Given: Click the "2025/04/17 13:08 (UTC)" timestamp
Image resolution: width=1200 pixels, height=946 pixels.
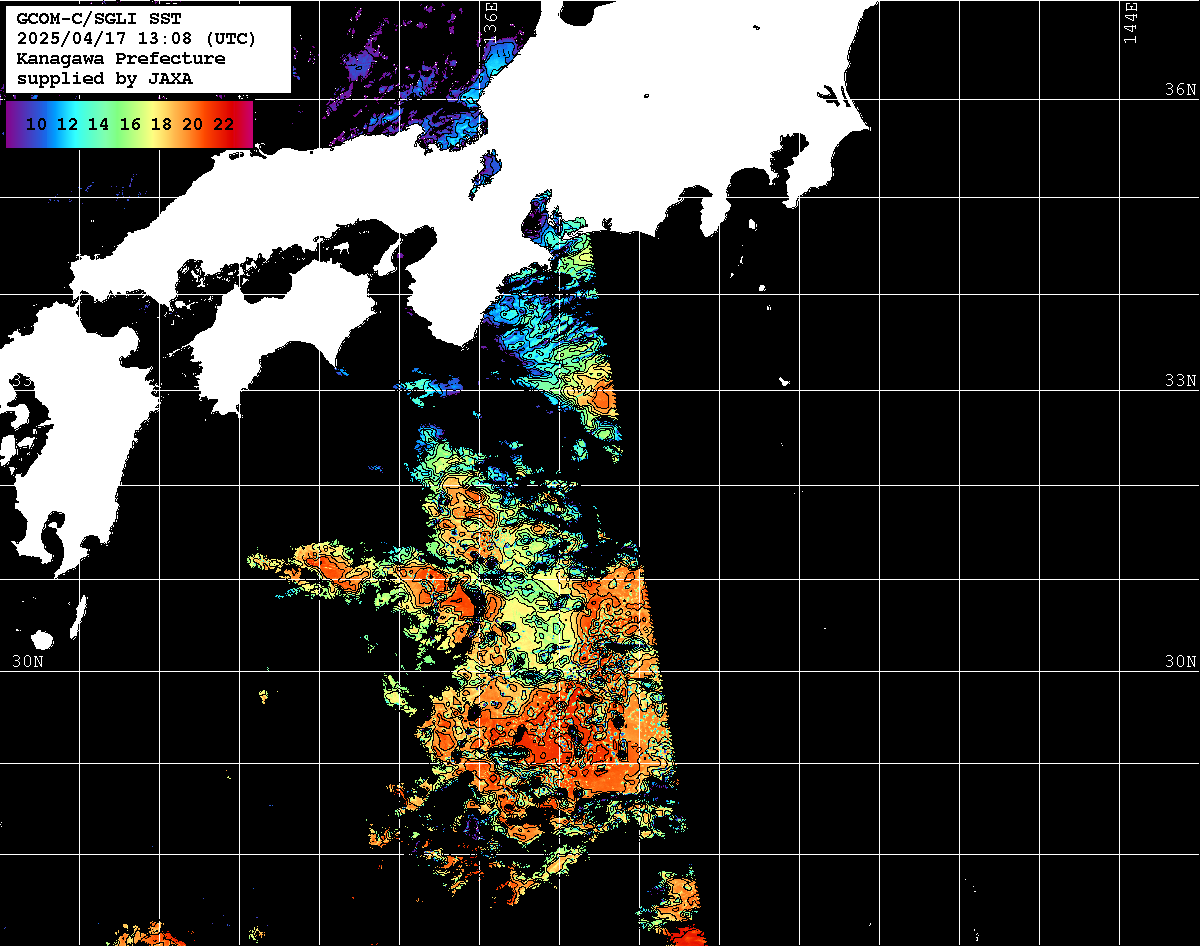Looking at the screenshot, I should coord(137,39).
